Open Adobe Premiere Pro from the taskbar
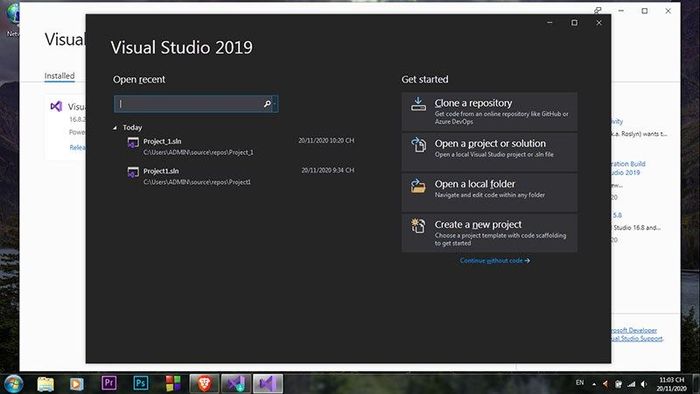The image size is (700, 394). (109, 383)
